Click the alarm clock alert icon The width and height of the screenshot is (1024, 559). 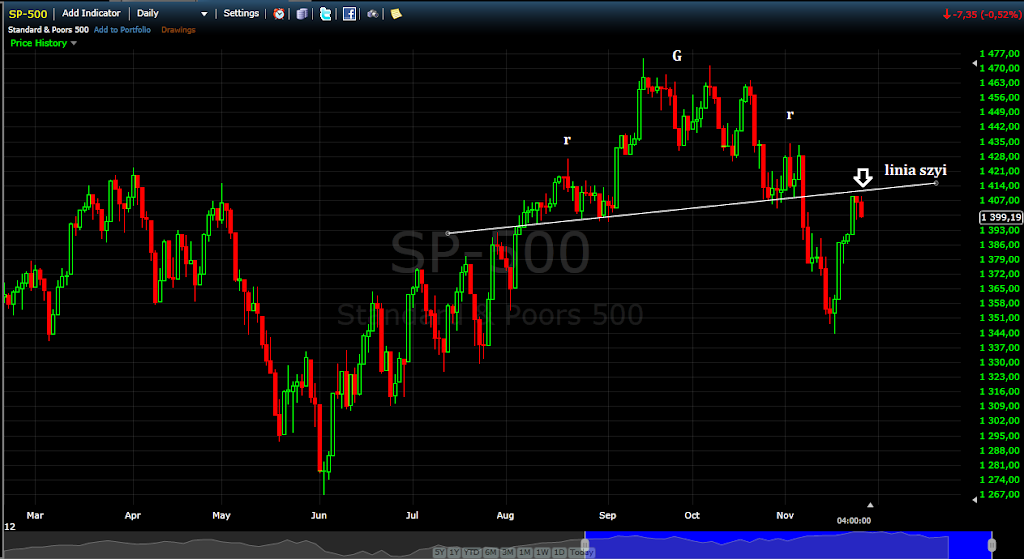point(279,14)
